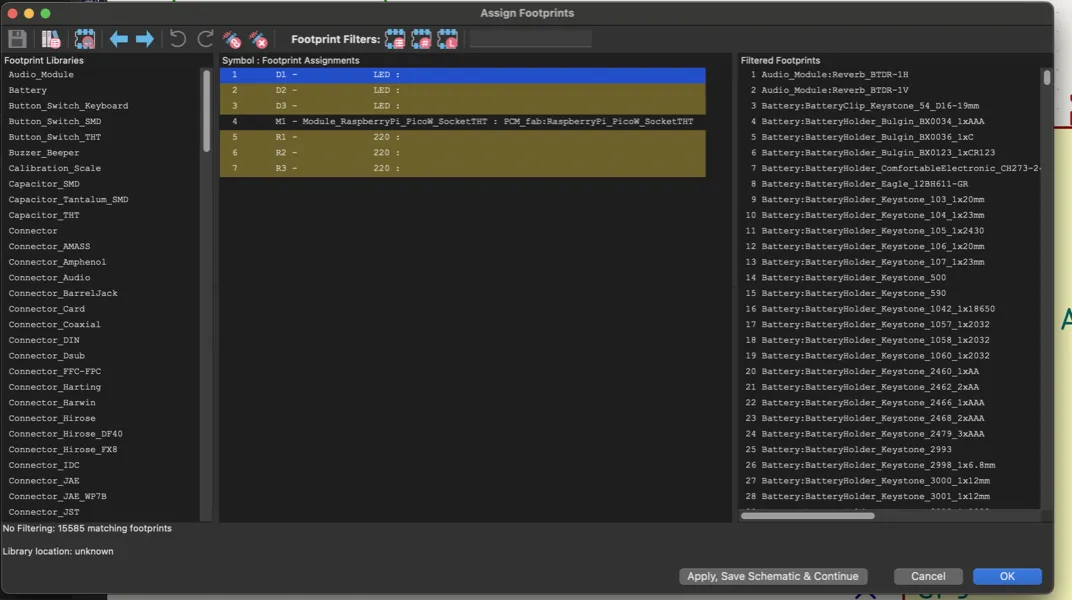Toggle filter by pin count
The image size is (1072, 600).
click(x=421, y=39)
